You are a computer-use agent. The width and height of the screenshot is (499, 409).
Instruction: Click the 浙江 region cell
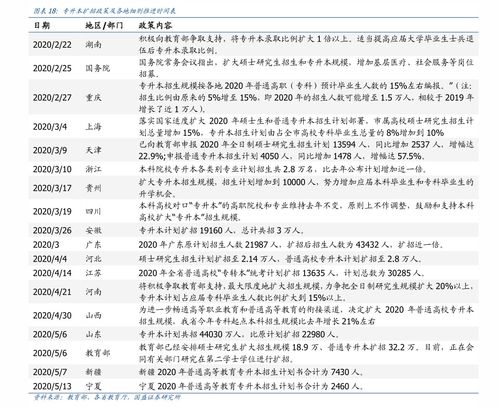[94, 169]
